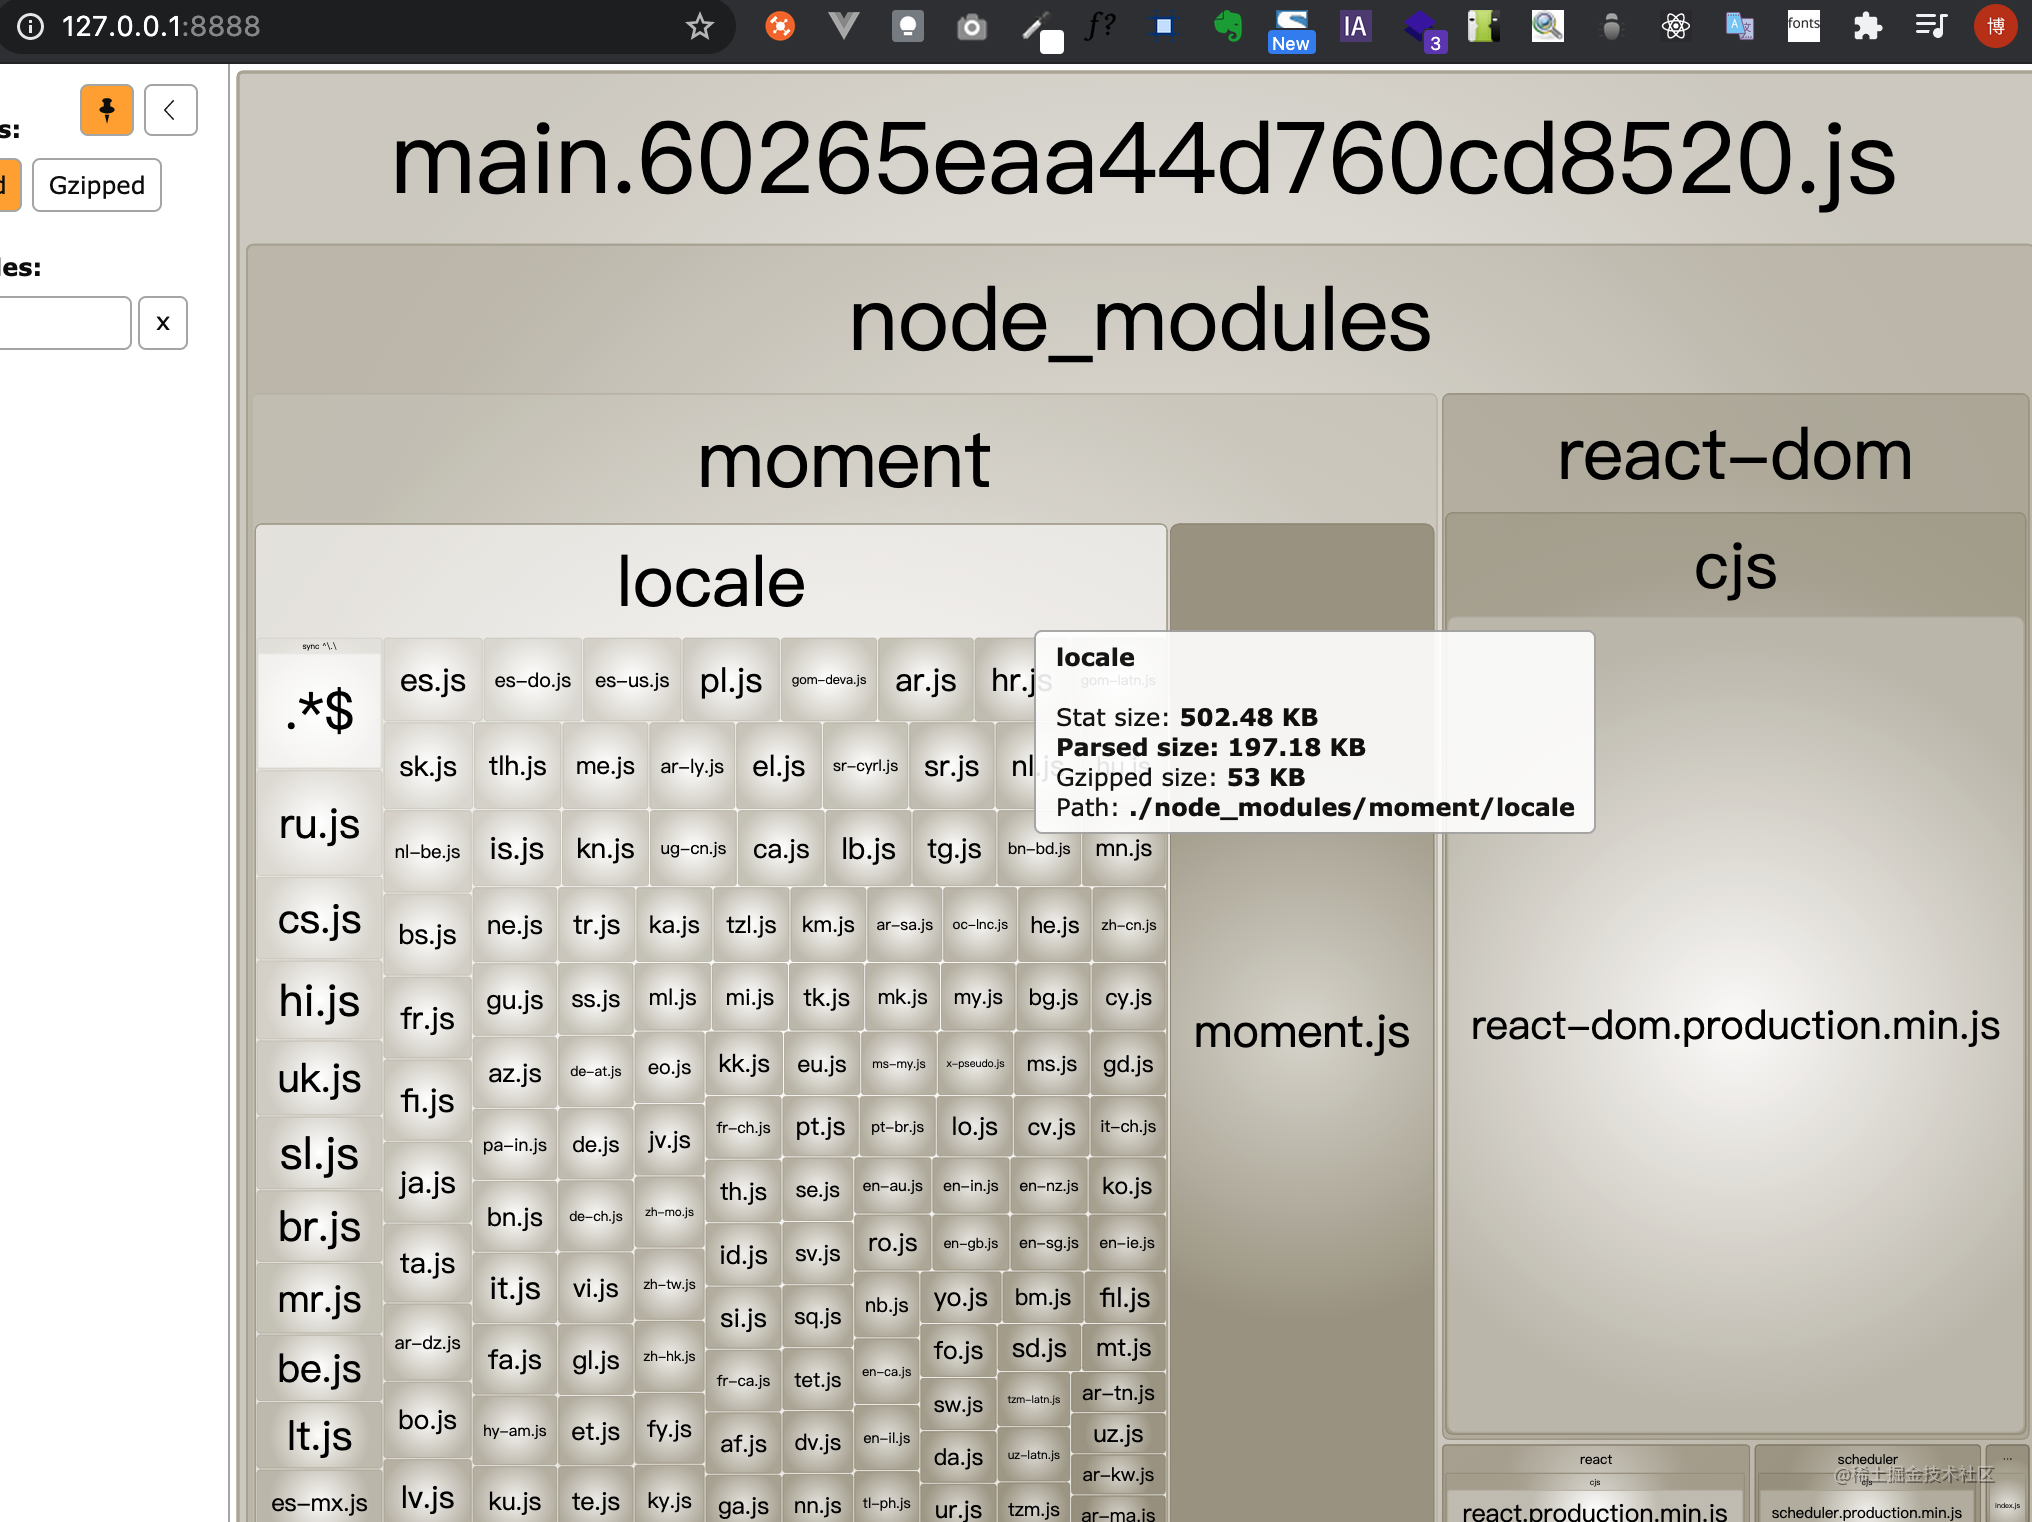
Task: Click the pl.js locale block
Action: (731, 681)
